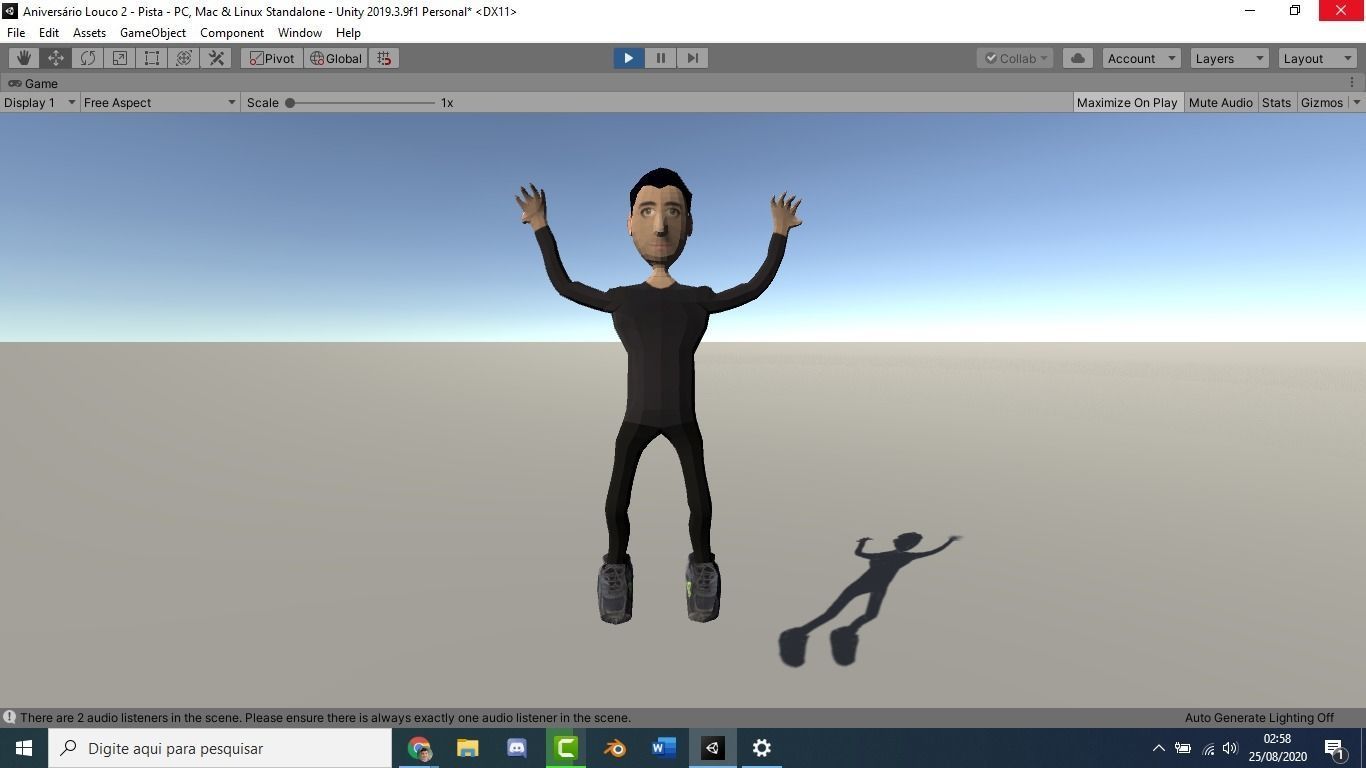Image resolution: width=1366 pixels, height=768 pixels.
Task: Open Camtasia from taskbar
Action: 566,748
